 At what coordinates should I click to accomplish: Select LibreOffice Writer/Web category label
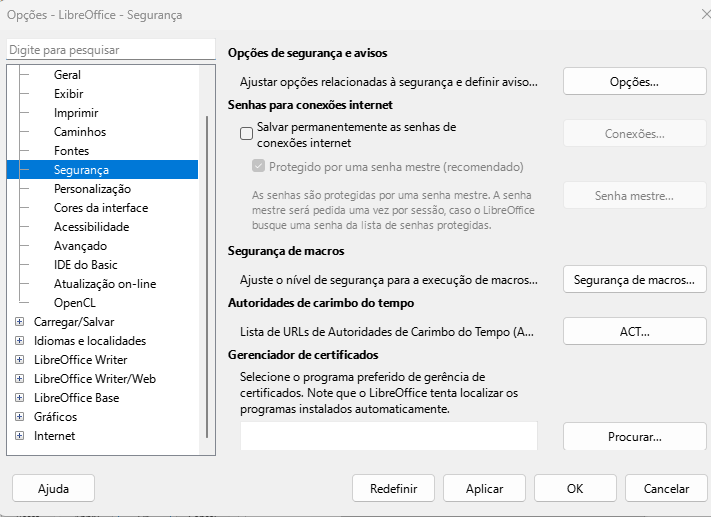pyautogui.click(x=95, y=379)
